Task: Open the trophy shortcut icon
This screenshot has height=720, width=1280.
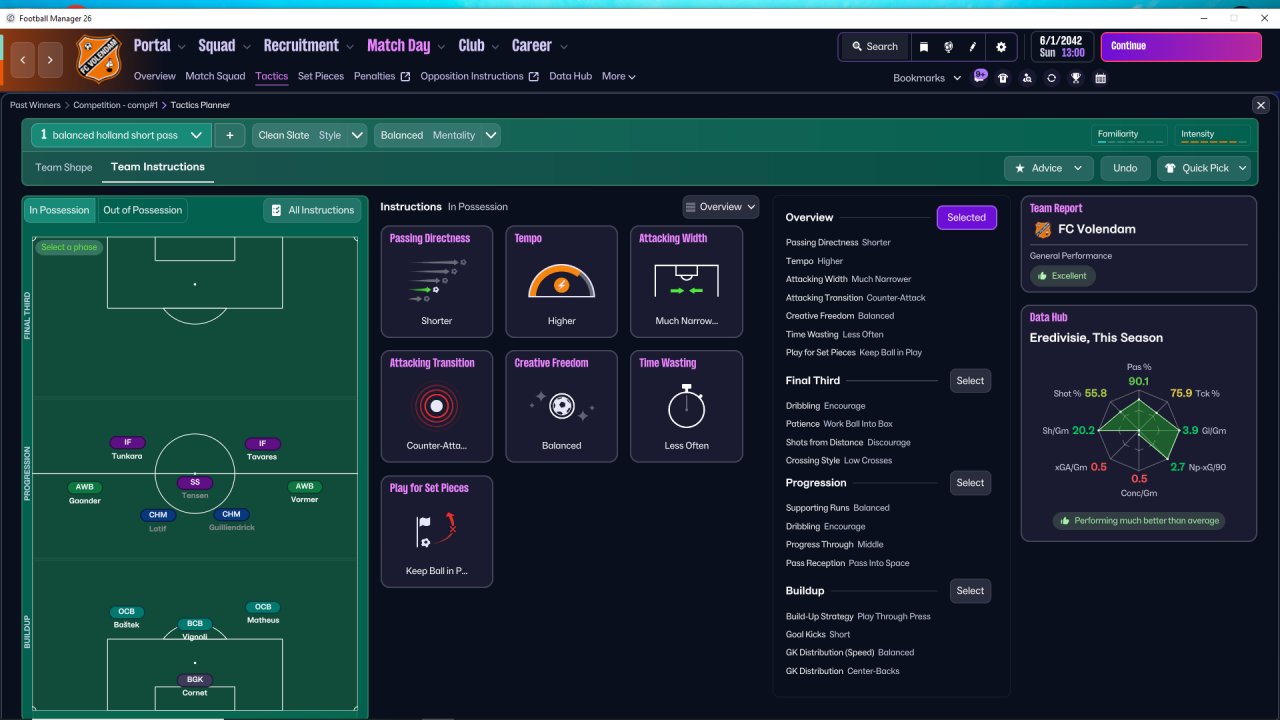Action: [1076, 78]
